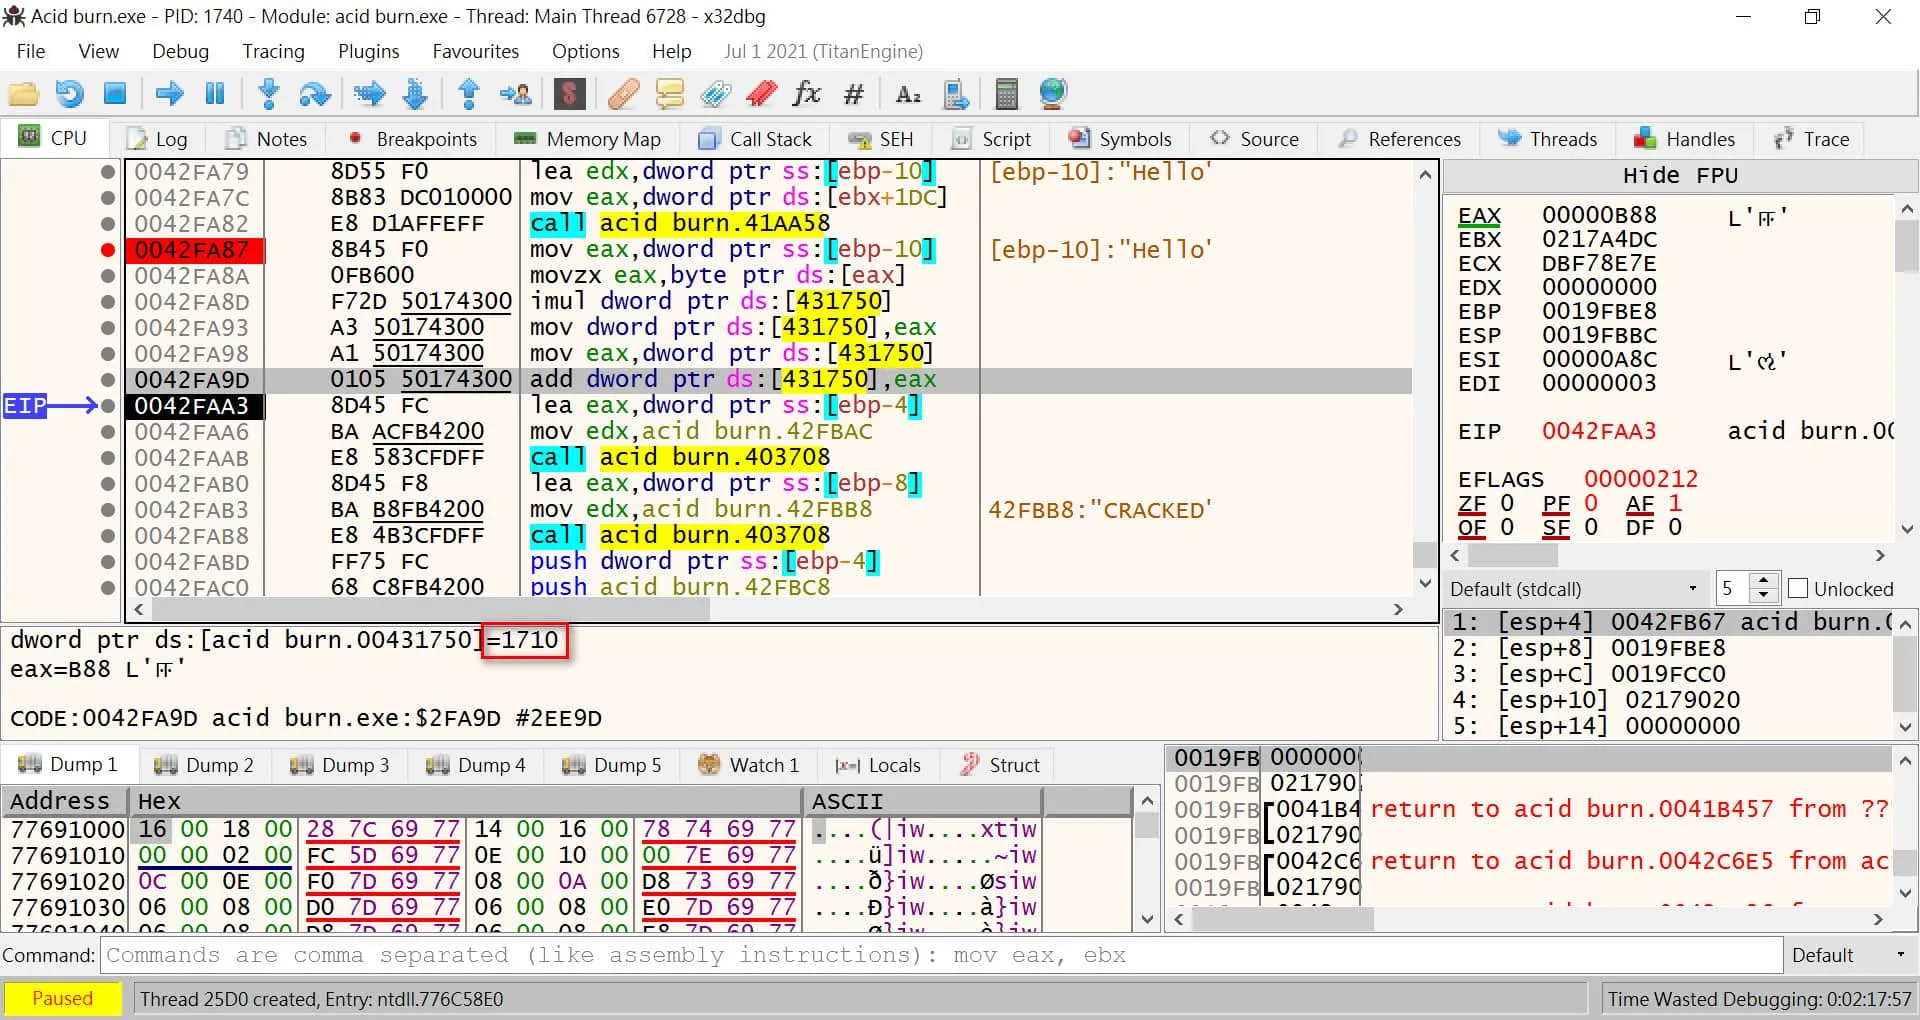Restart the debugged program

tap(69, 94)
